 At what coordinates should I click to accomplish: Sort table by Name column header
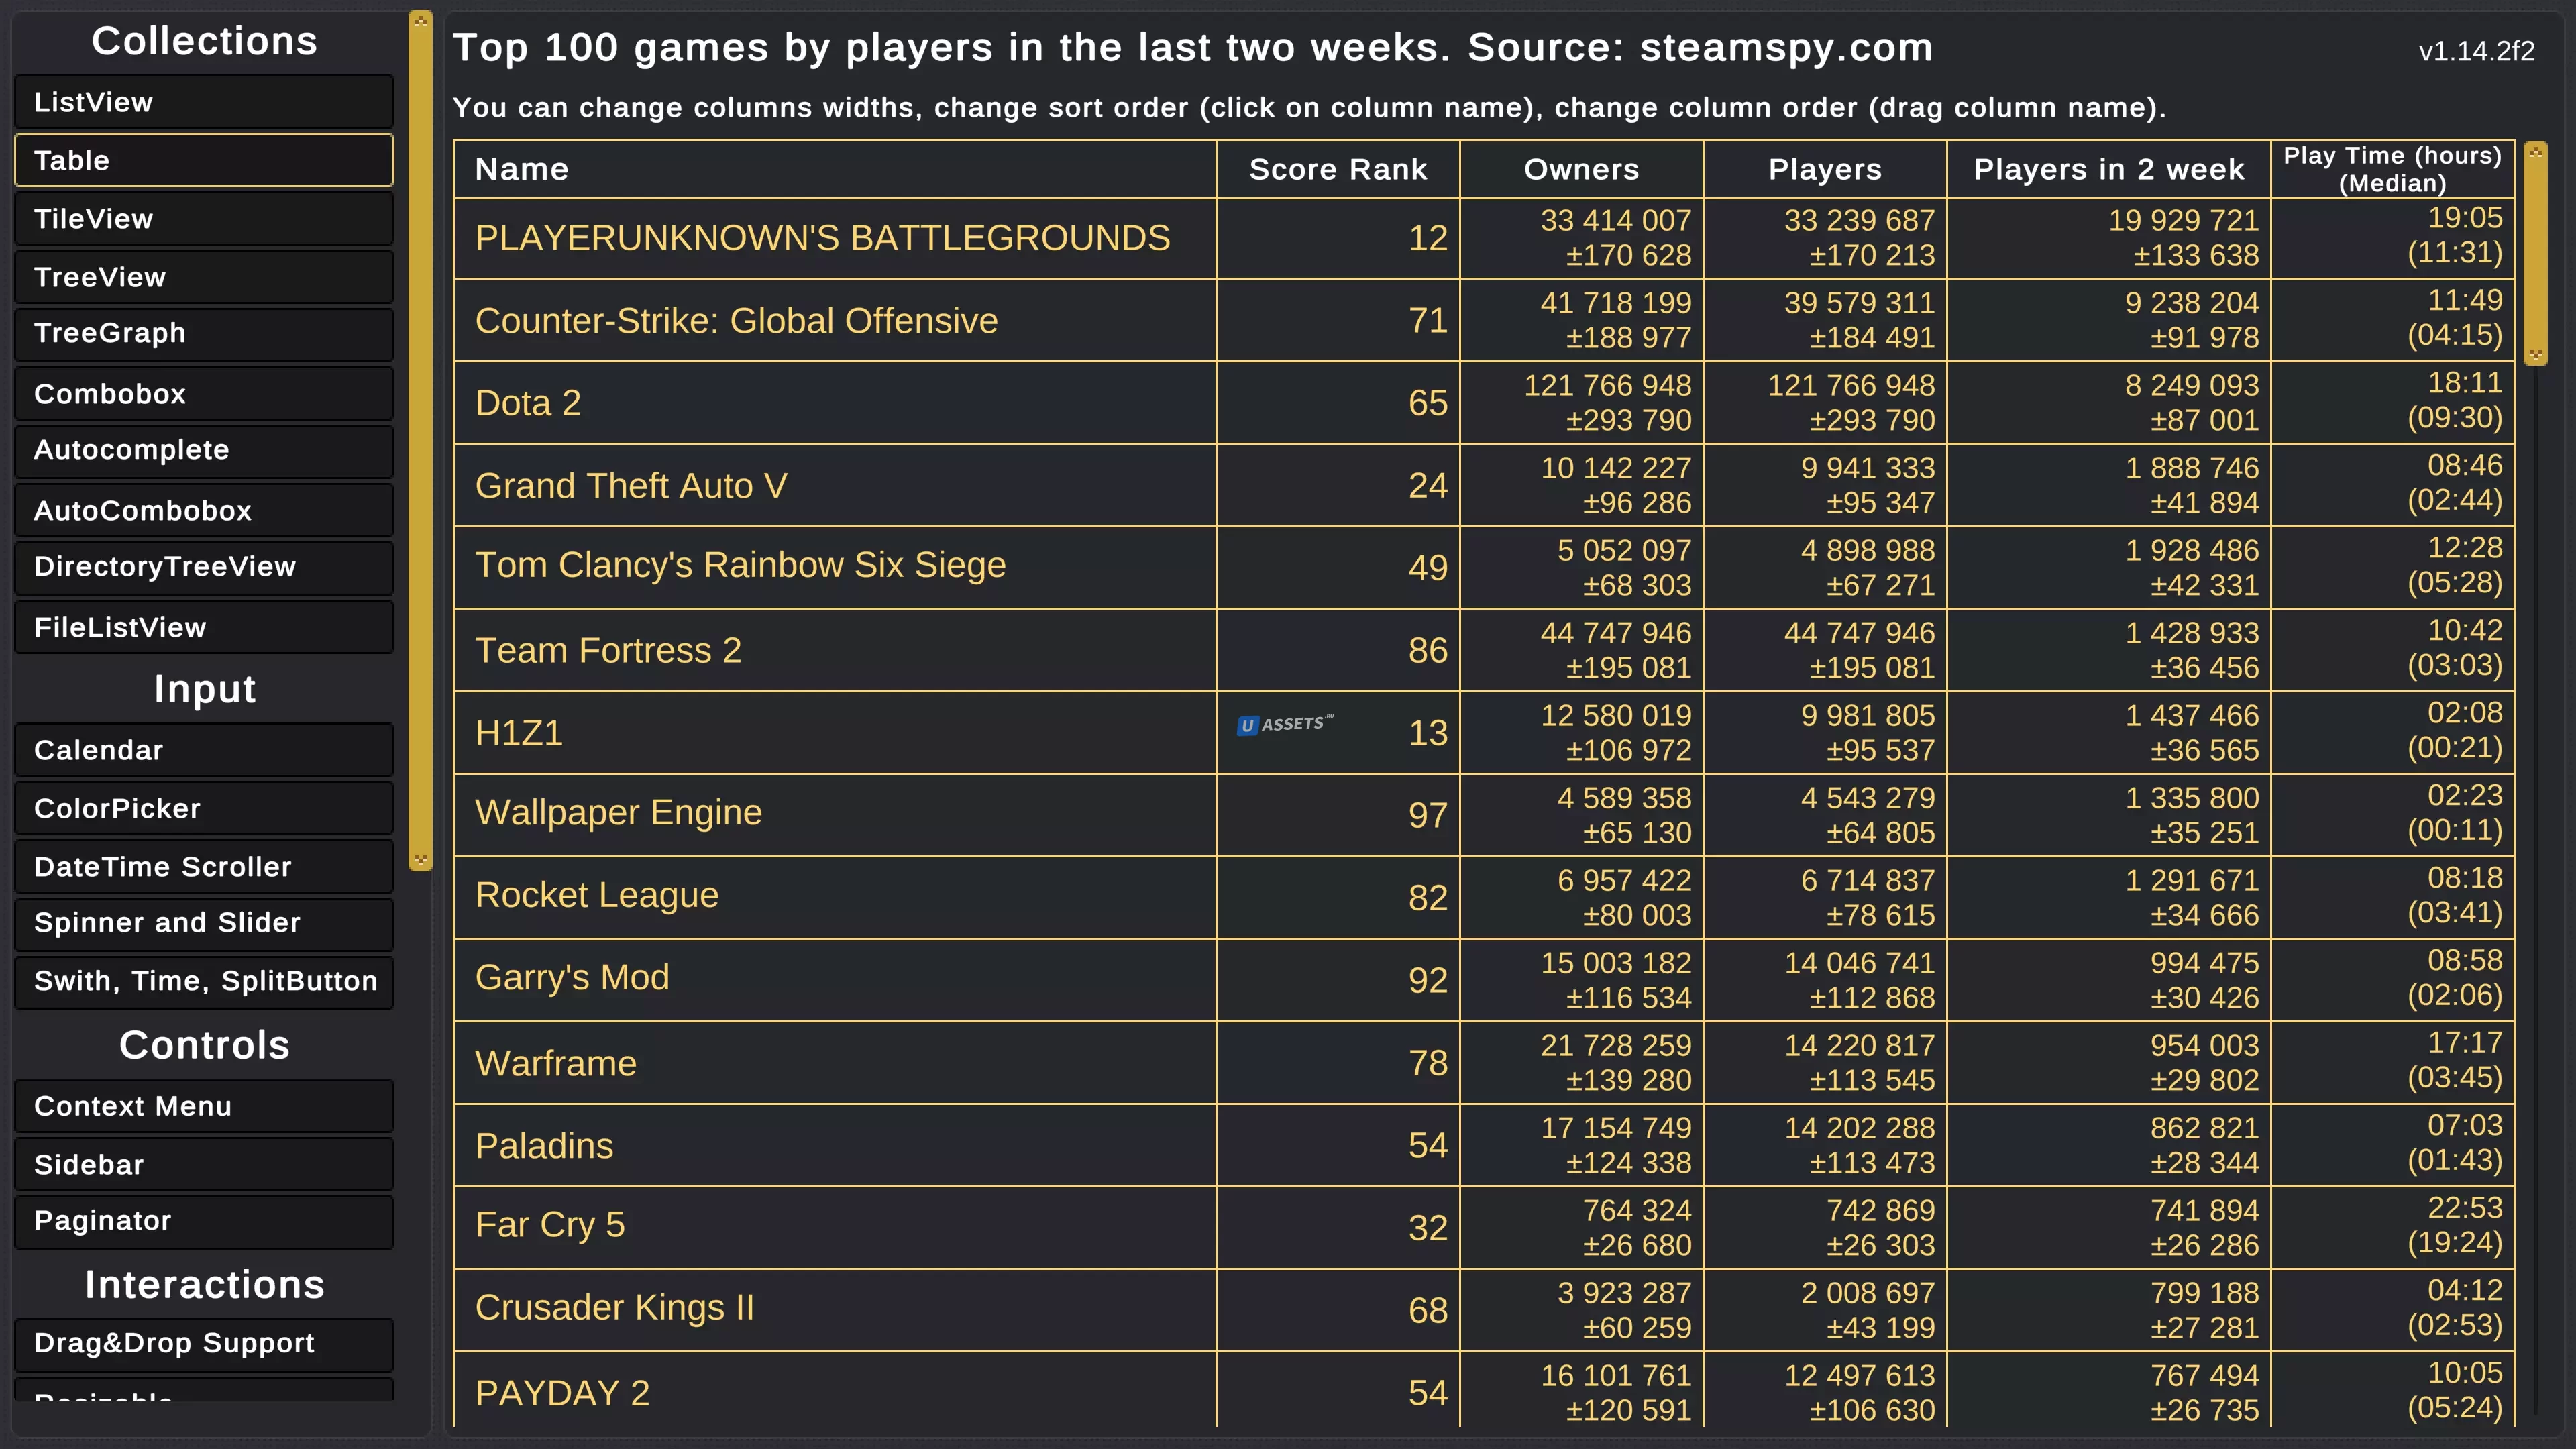[x=521, y=169]
